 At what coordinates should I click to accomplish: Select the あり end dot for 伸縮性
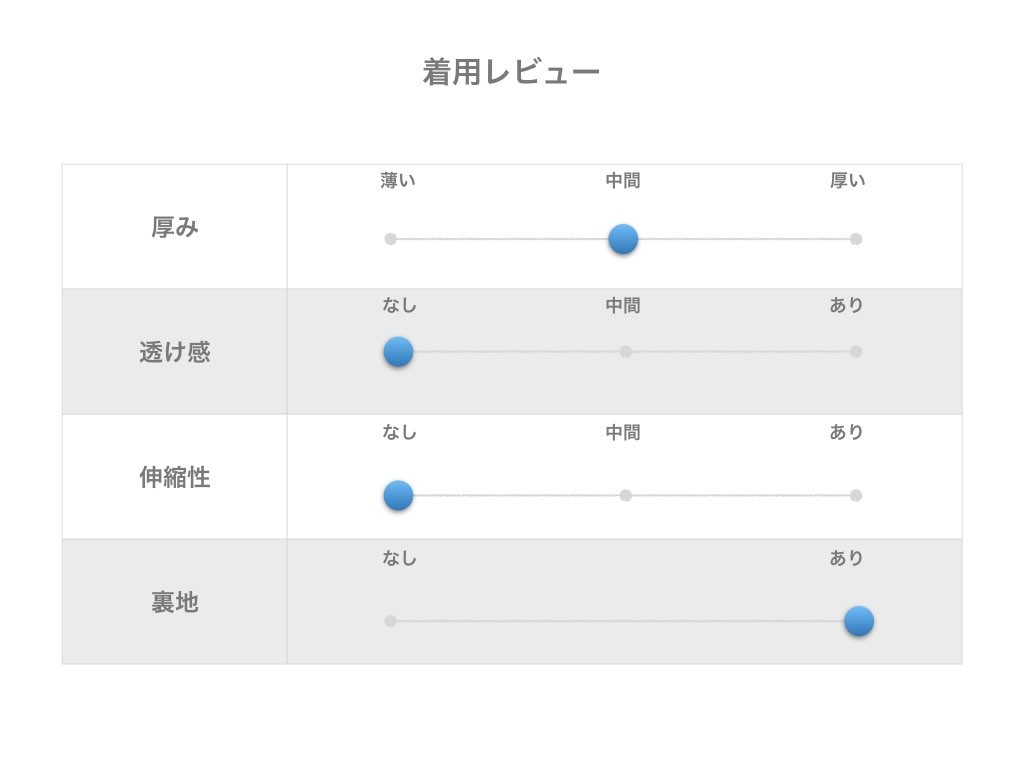click(855, 495)
